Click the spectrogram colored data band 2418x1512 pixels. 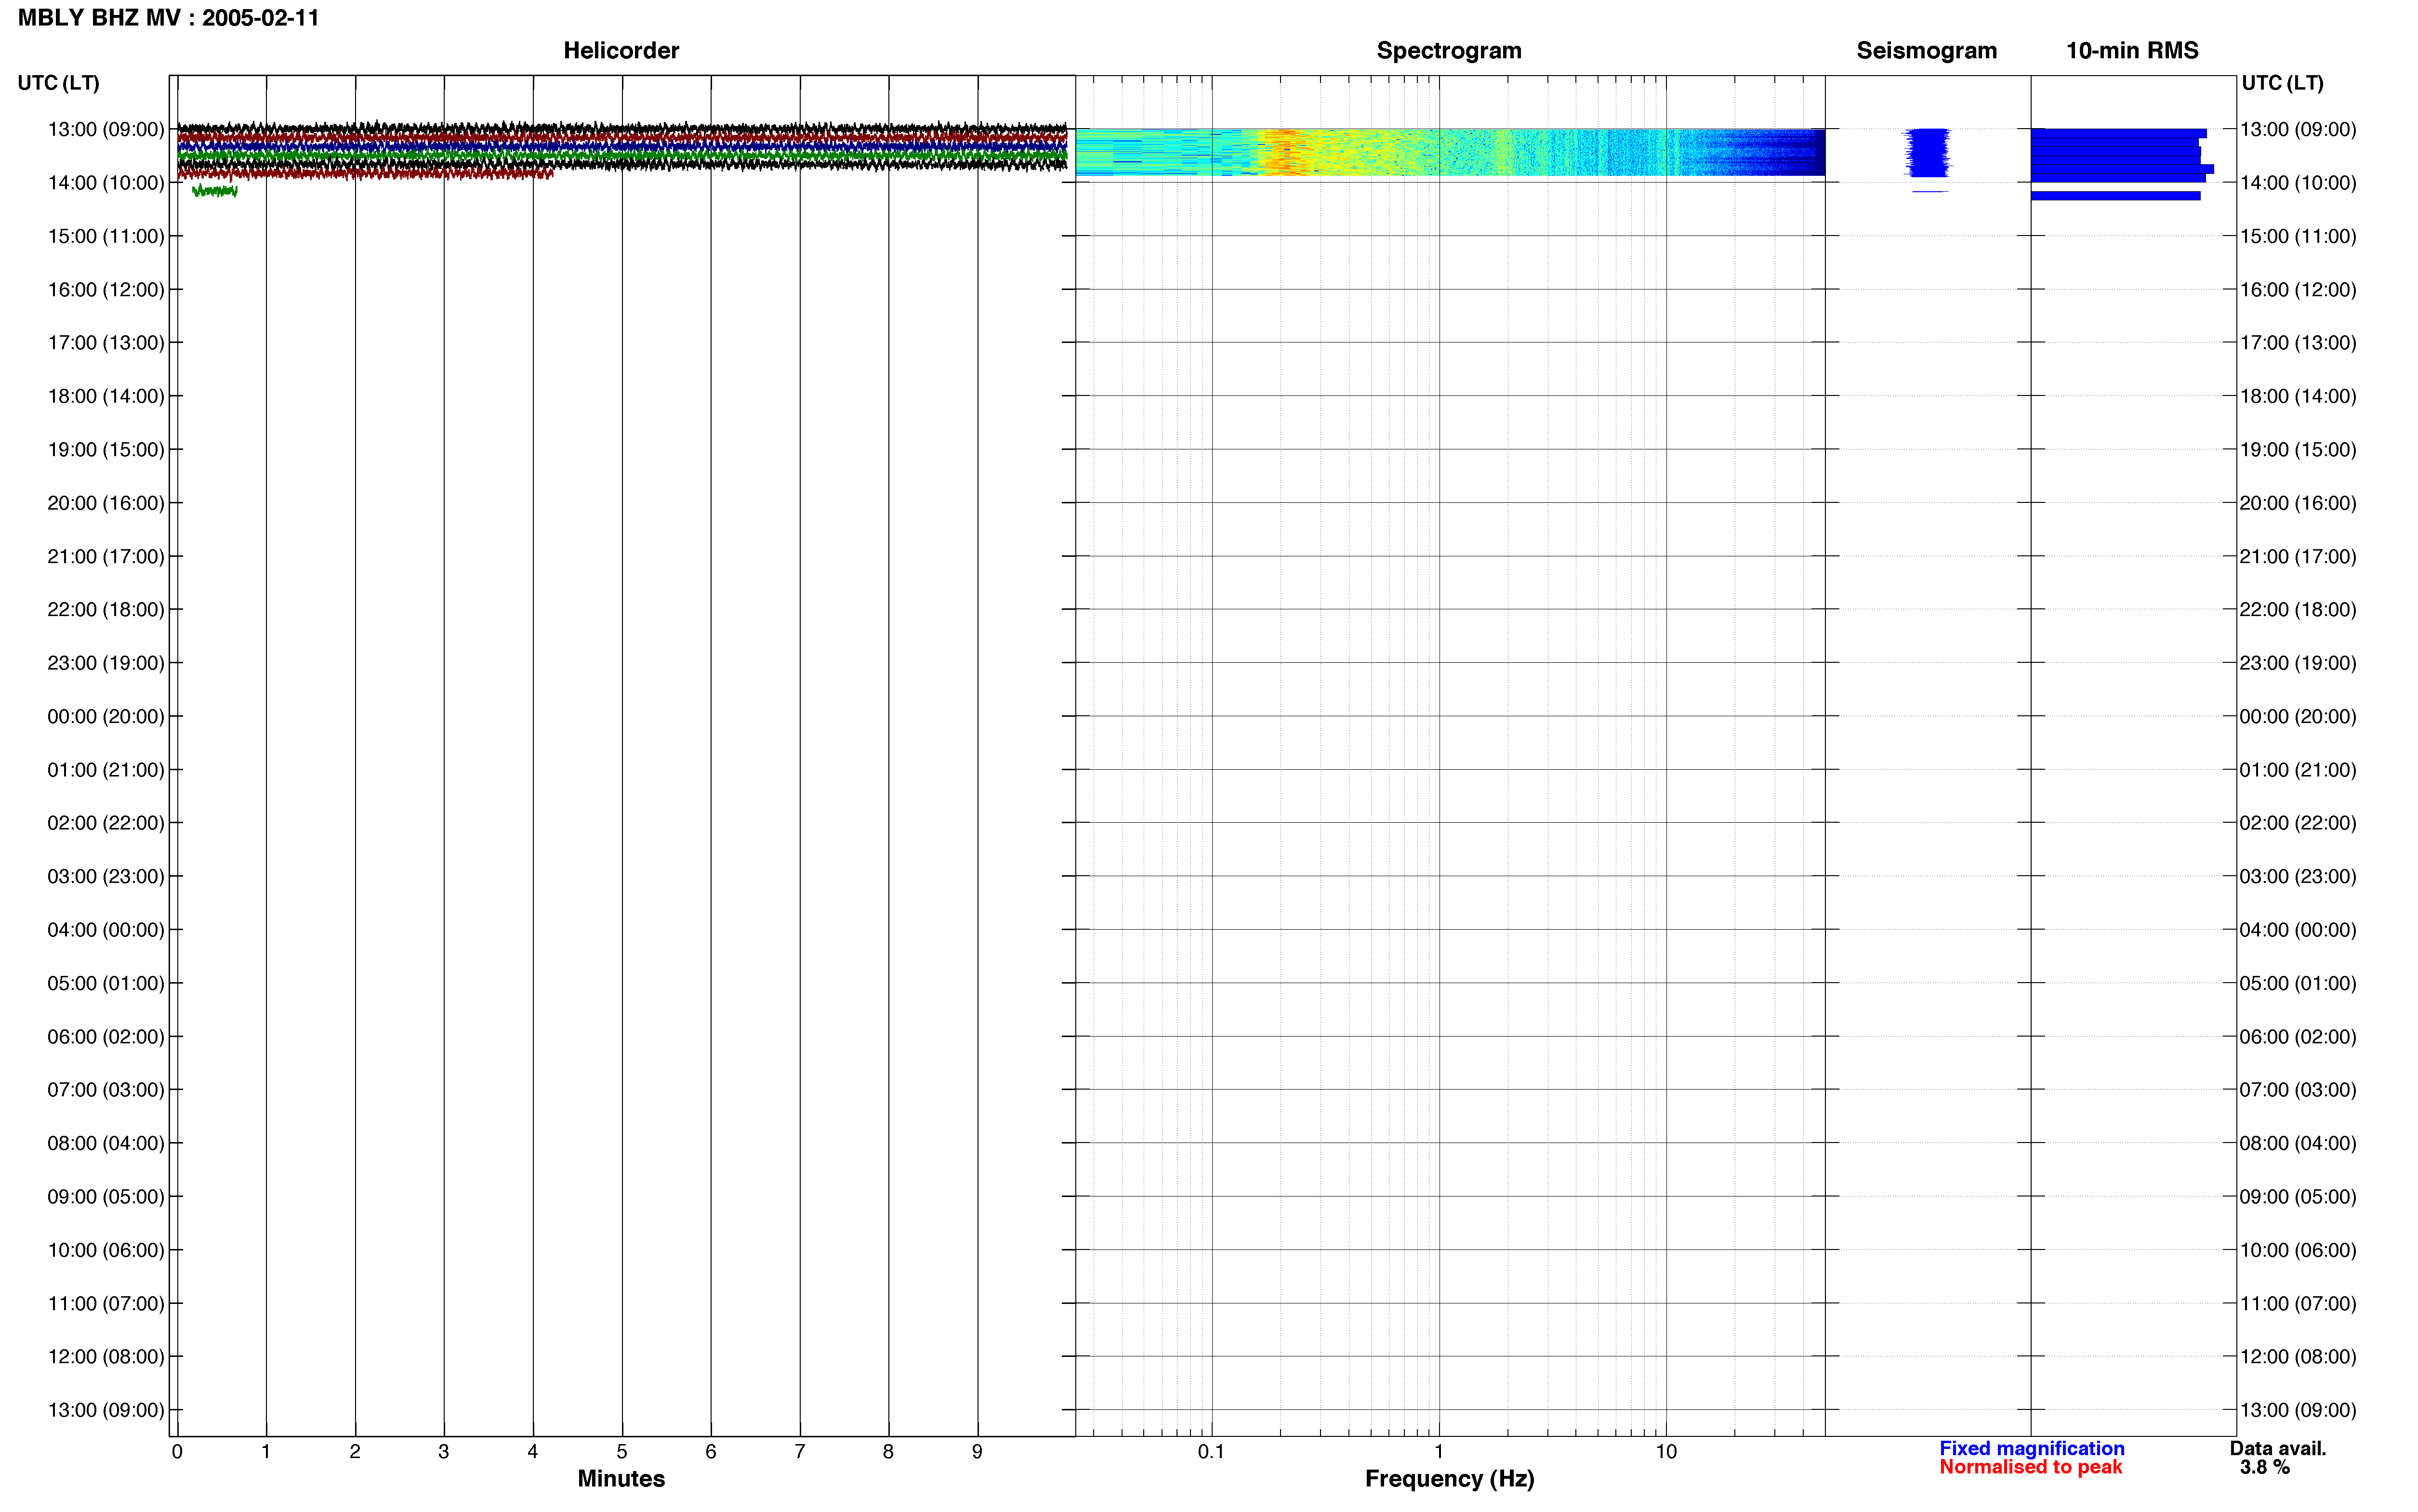click(1450, 152)
